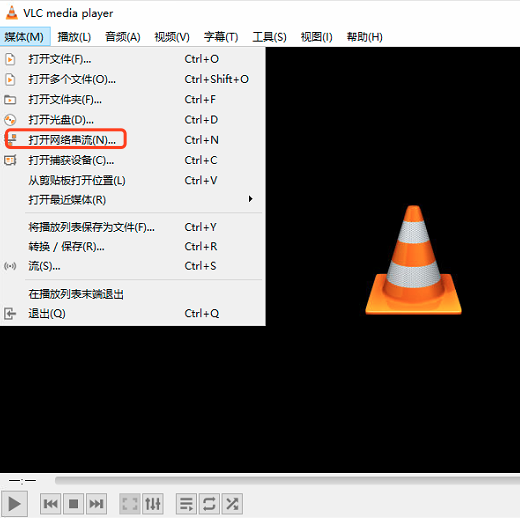520x518 pixels.
Task: Click the elapsed time display --:--
Action: 22,480
